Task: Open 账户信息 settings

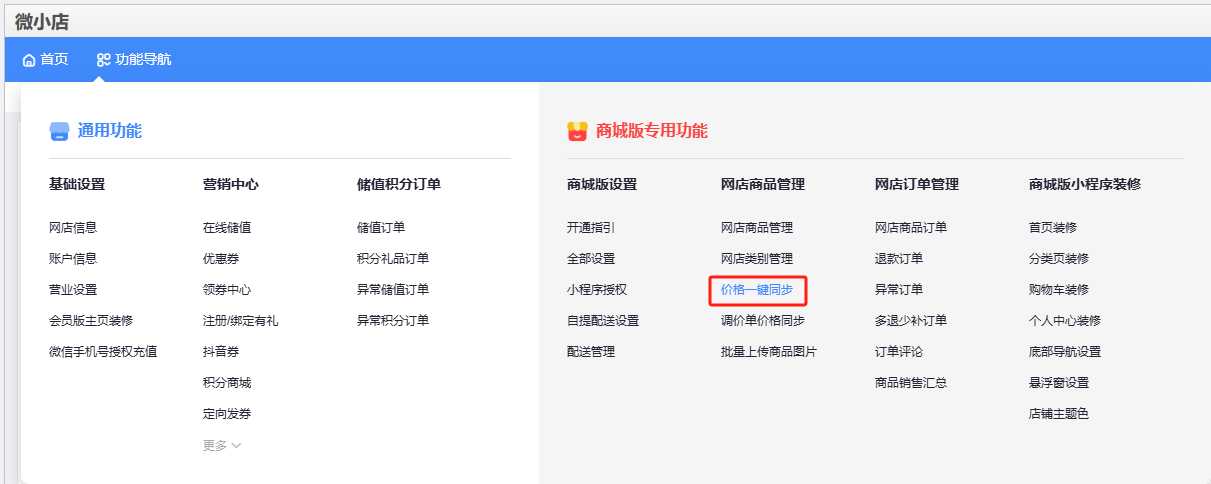Action: click(x=73, y=259)
